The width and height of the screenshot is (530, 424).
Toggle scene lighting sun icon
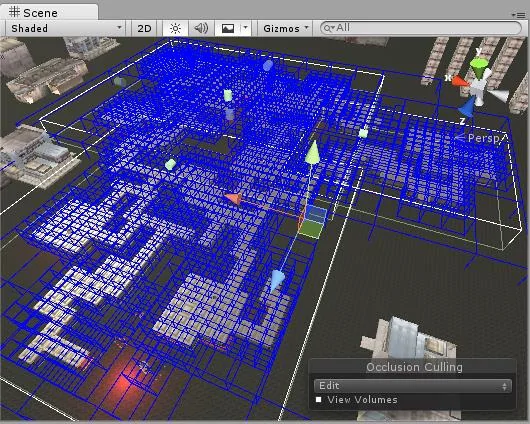point(175,28)
